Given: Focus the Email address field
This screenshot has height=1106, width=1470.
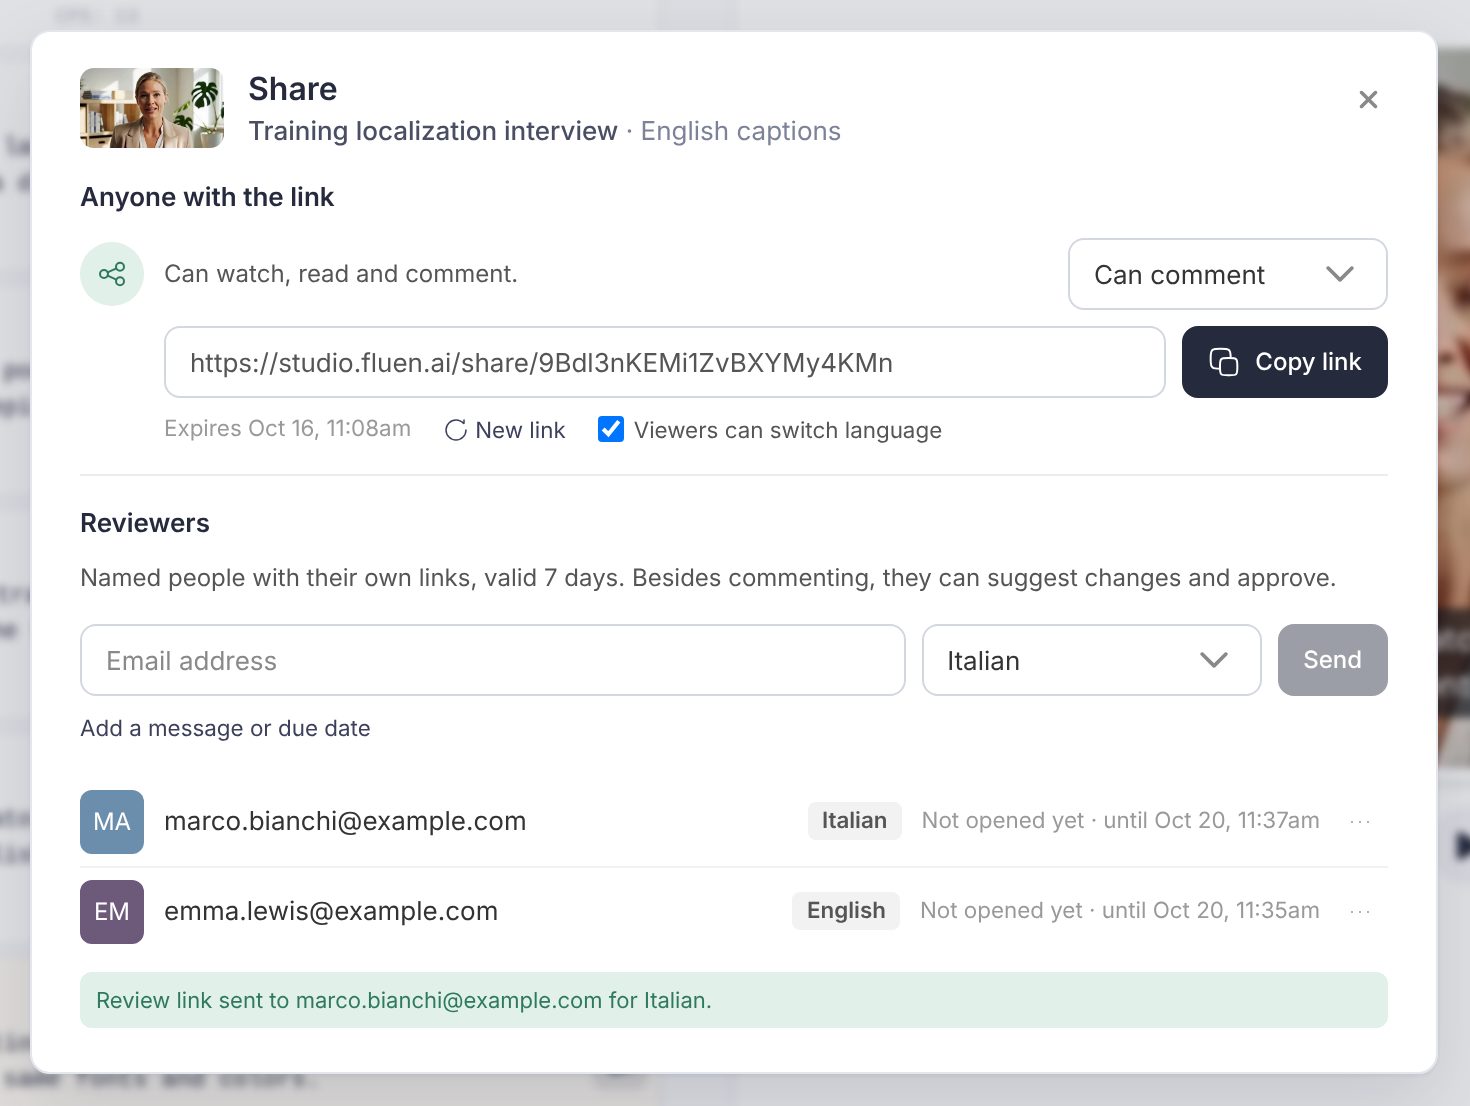Looking at the screenshot, I should (x=493, y=660).
